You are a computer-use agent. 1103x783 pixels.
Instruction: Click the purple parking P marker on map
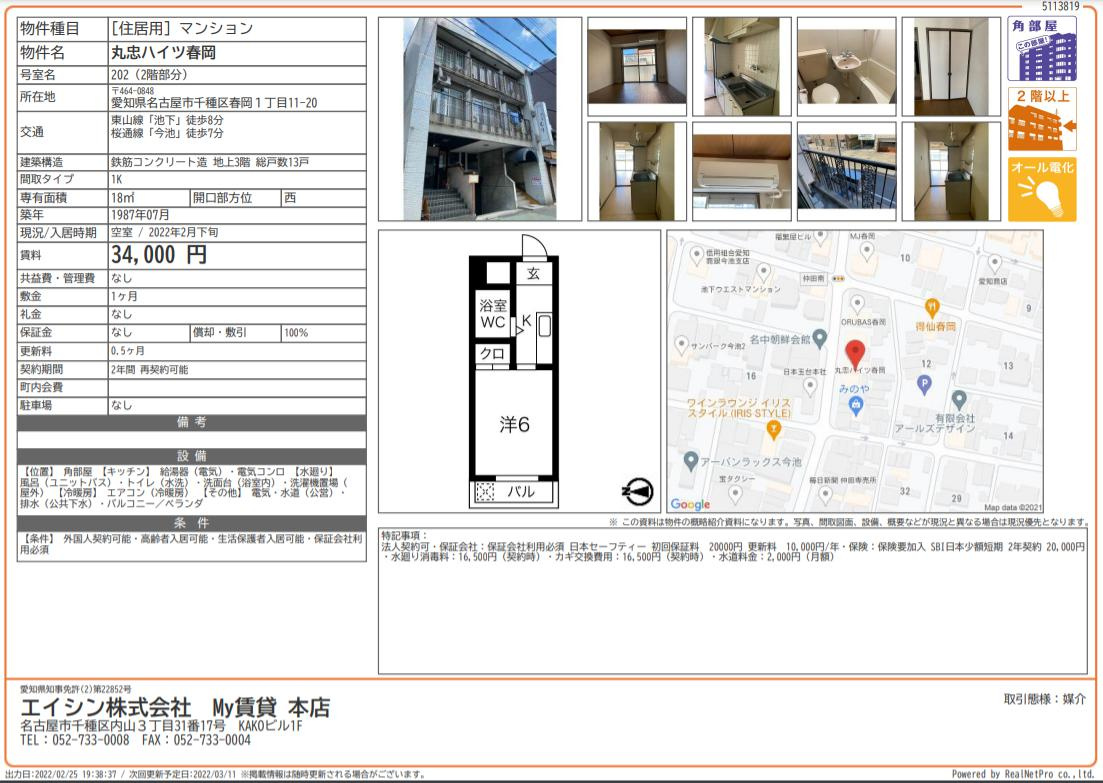click(x=924, y=385)
